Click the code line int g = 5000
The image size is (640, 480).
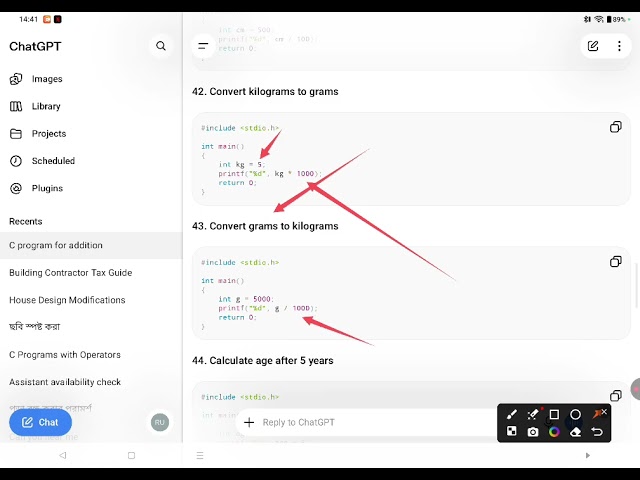coord(246,299)
